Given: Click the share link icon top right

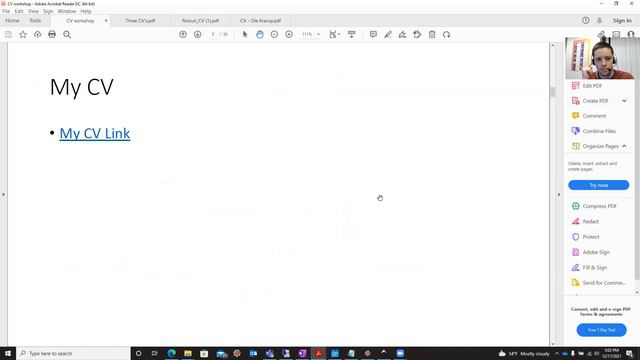Looking at the screenshot, I should [x=601, y=34].
